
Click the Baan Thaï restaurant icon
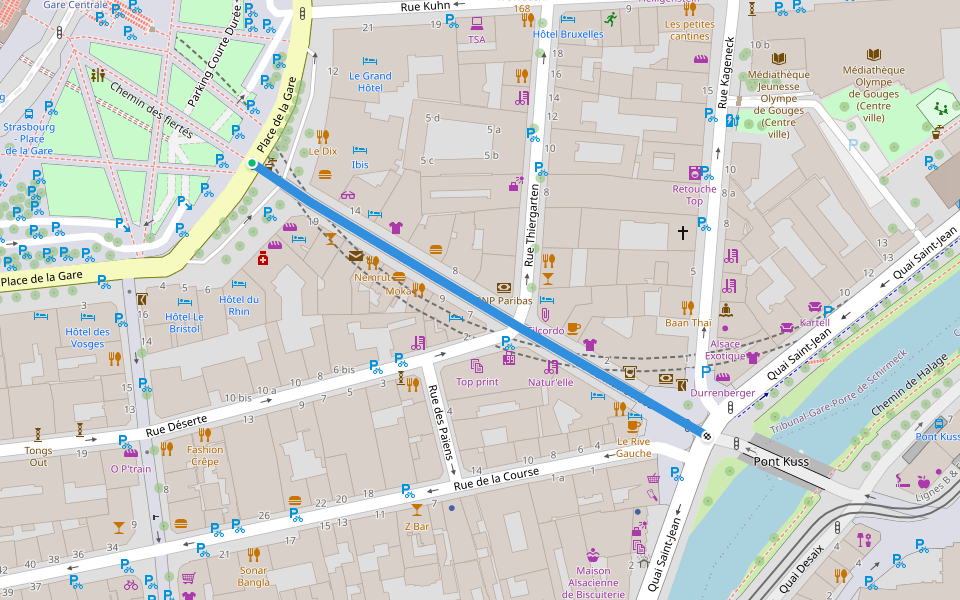click(687, 307)
